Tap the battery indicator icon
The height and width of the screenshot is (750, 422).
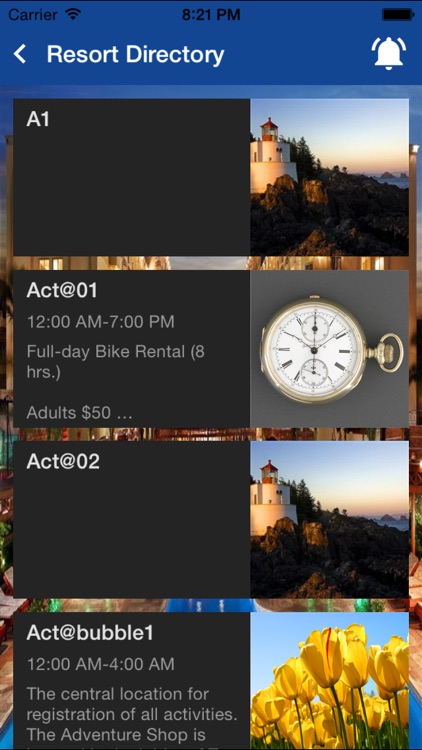(x=397, y=15)
